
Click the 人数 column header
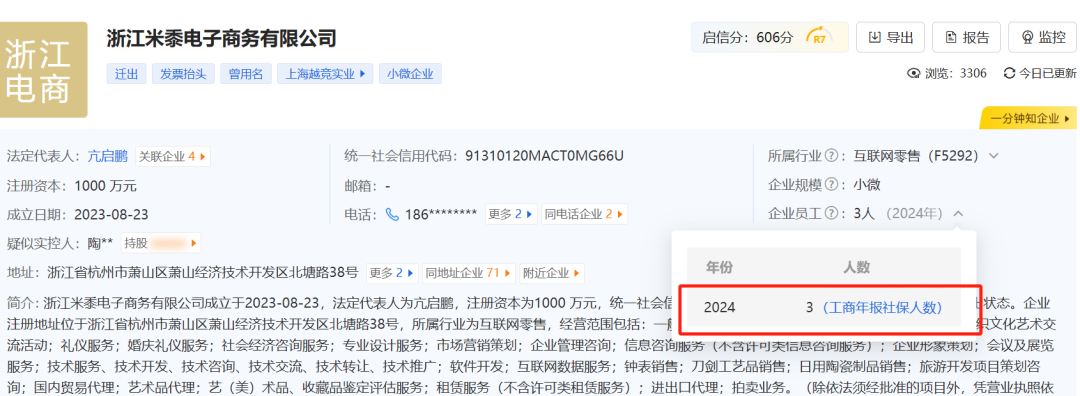coord(858,267)
